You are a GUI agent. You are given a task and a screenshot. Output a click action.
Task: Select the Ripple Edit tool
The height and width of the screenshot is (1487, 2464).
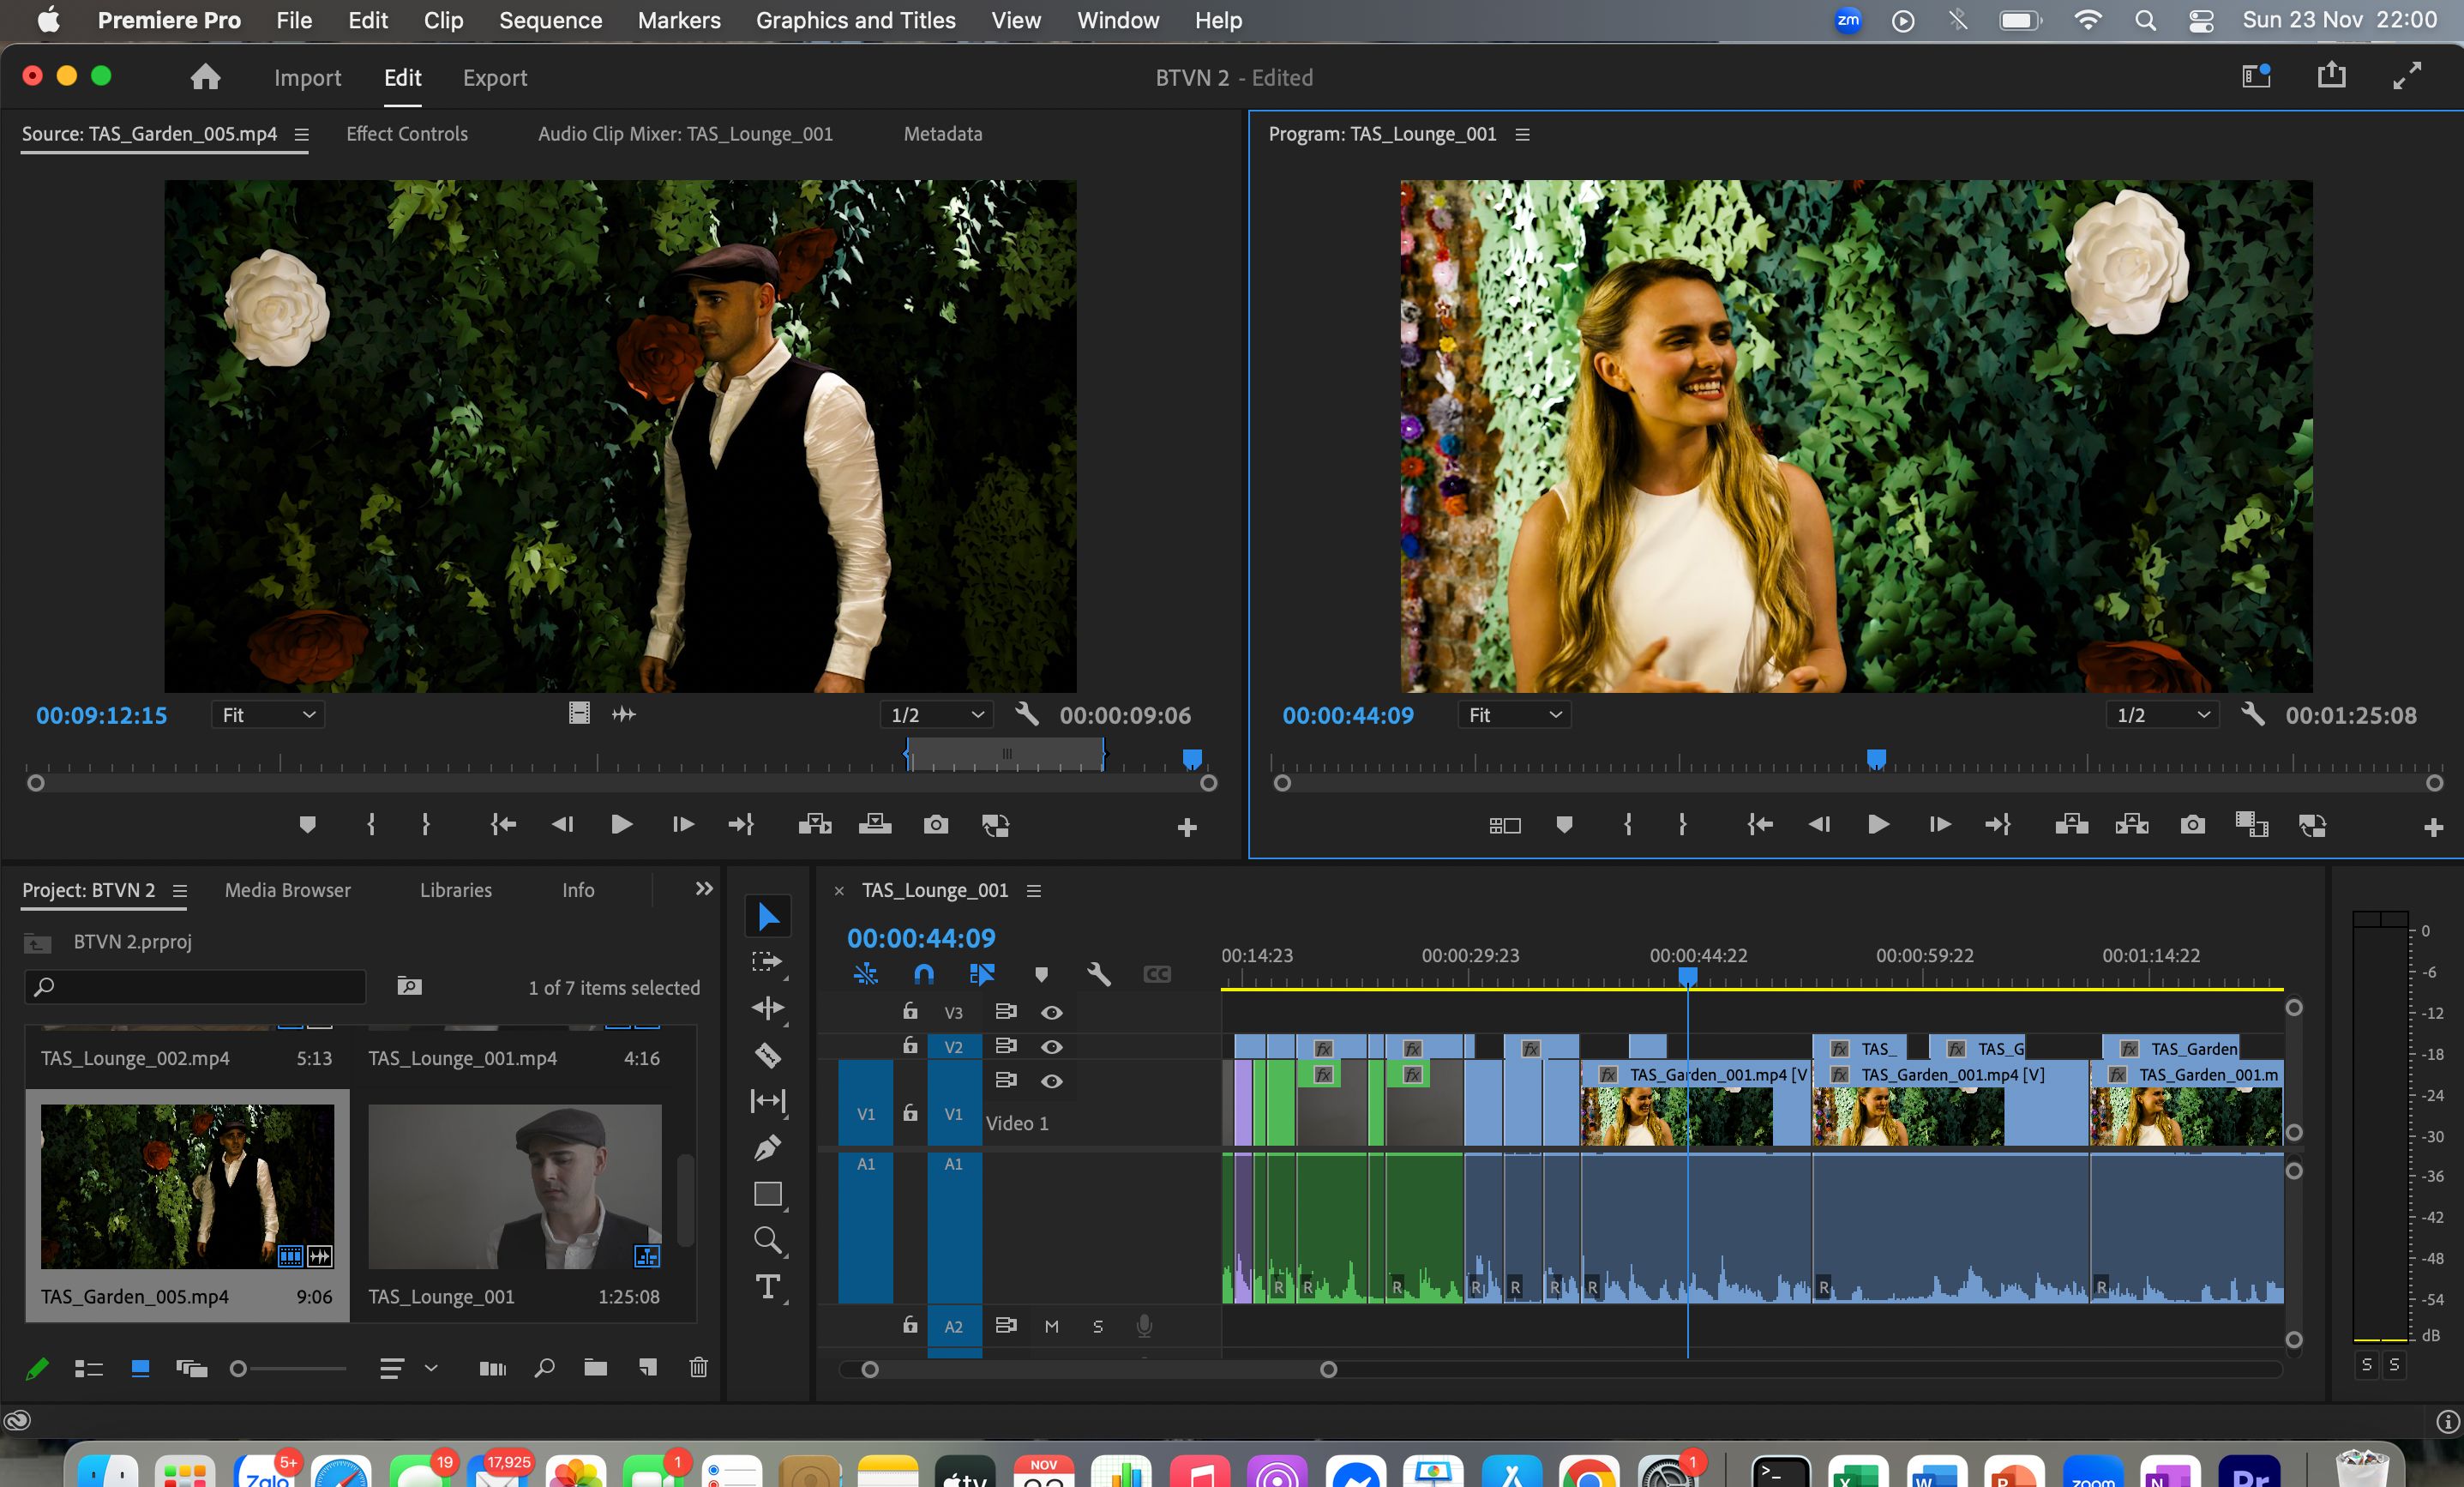(x=767, y=1008)
